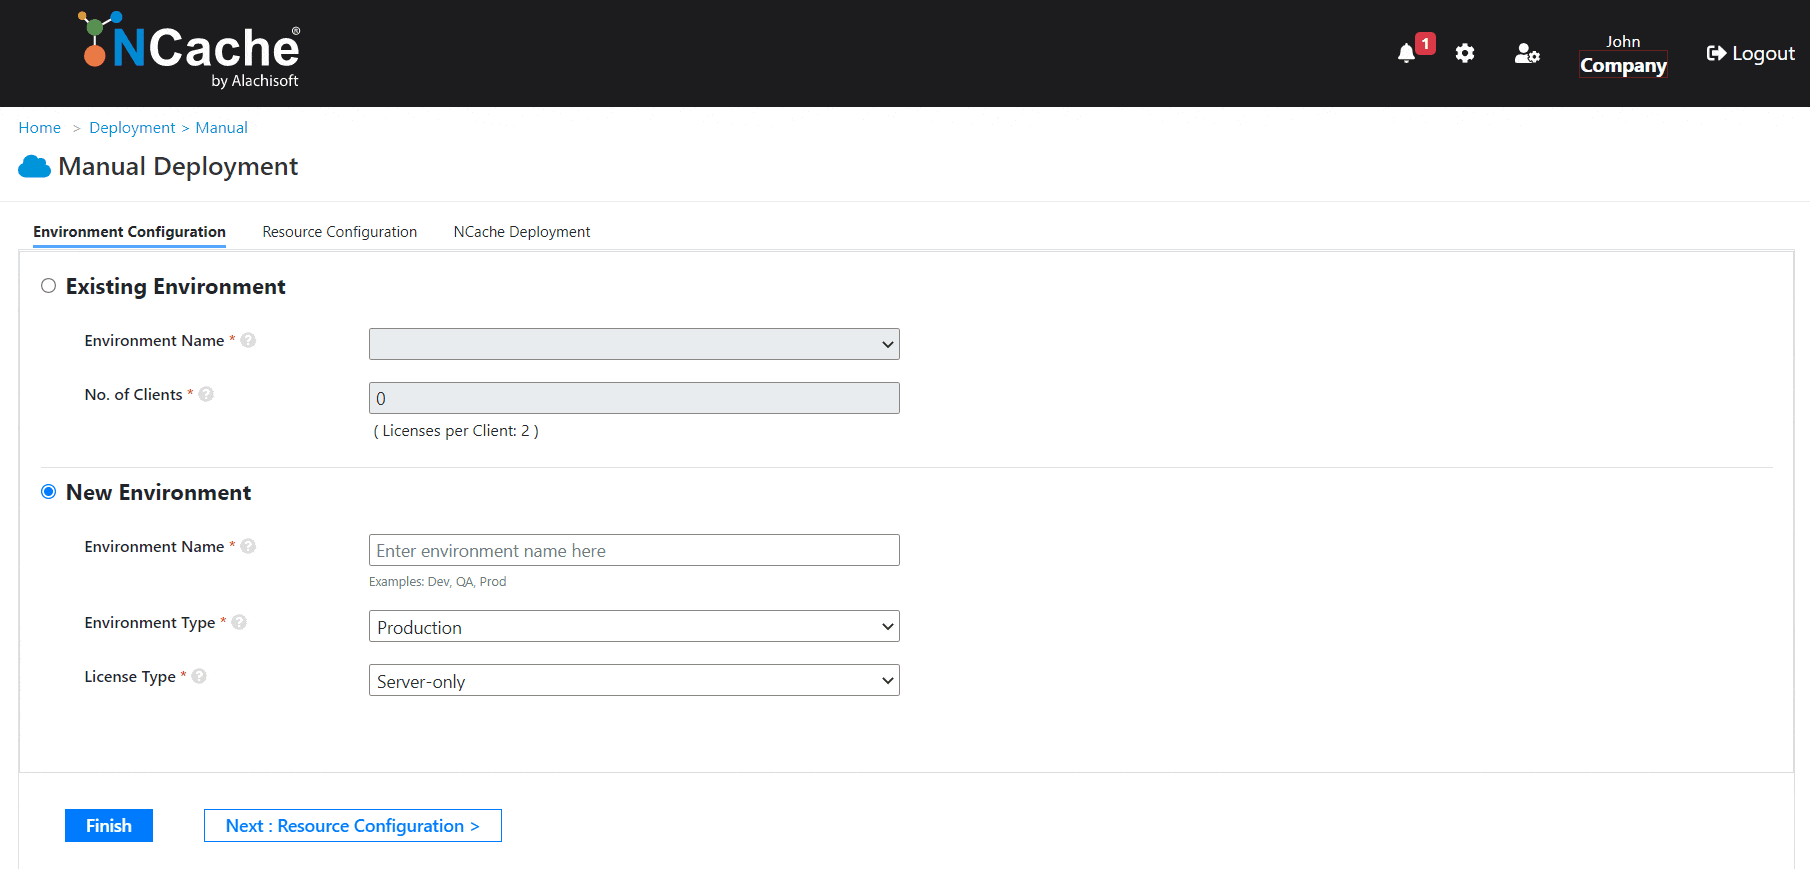Switch to the NCache Deployment tab
1810x869 pixels.
click(x=522, y=232)
